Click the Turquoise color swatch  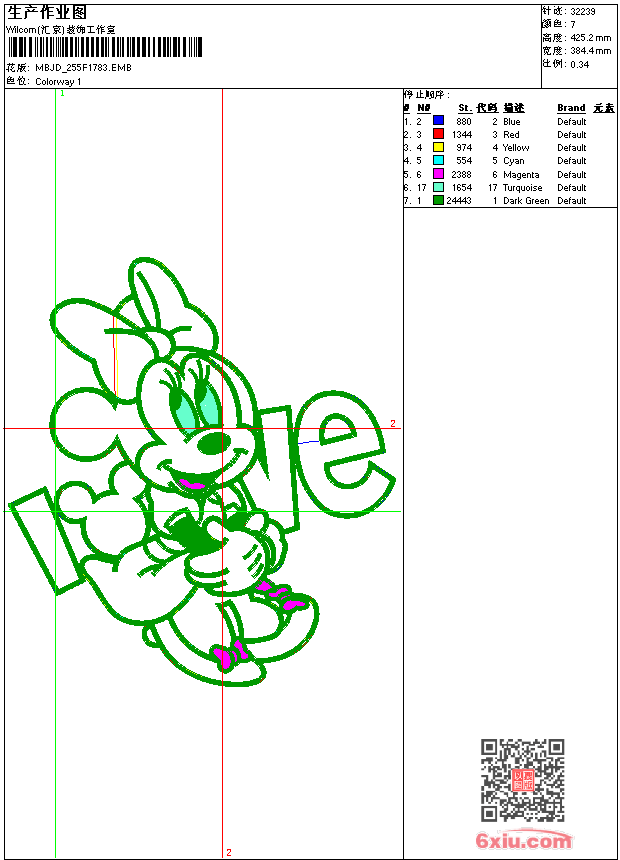click(438, 187)
